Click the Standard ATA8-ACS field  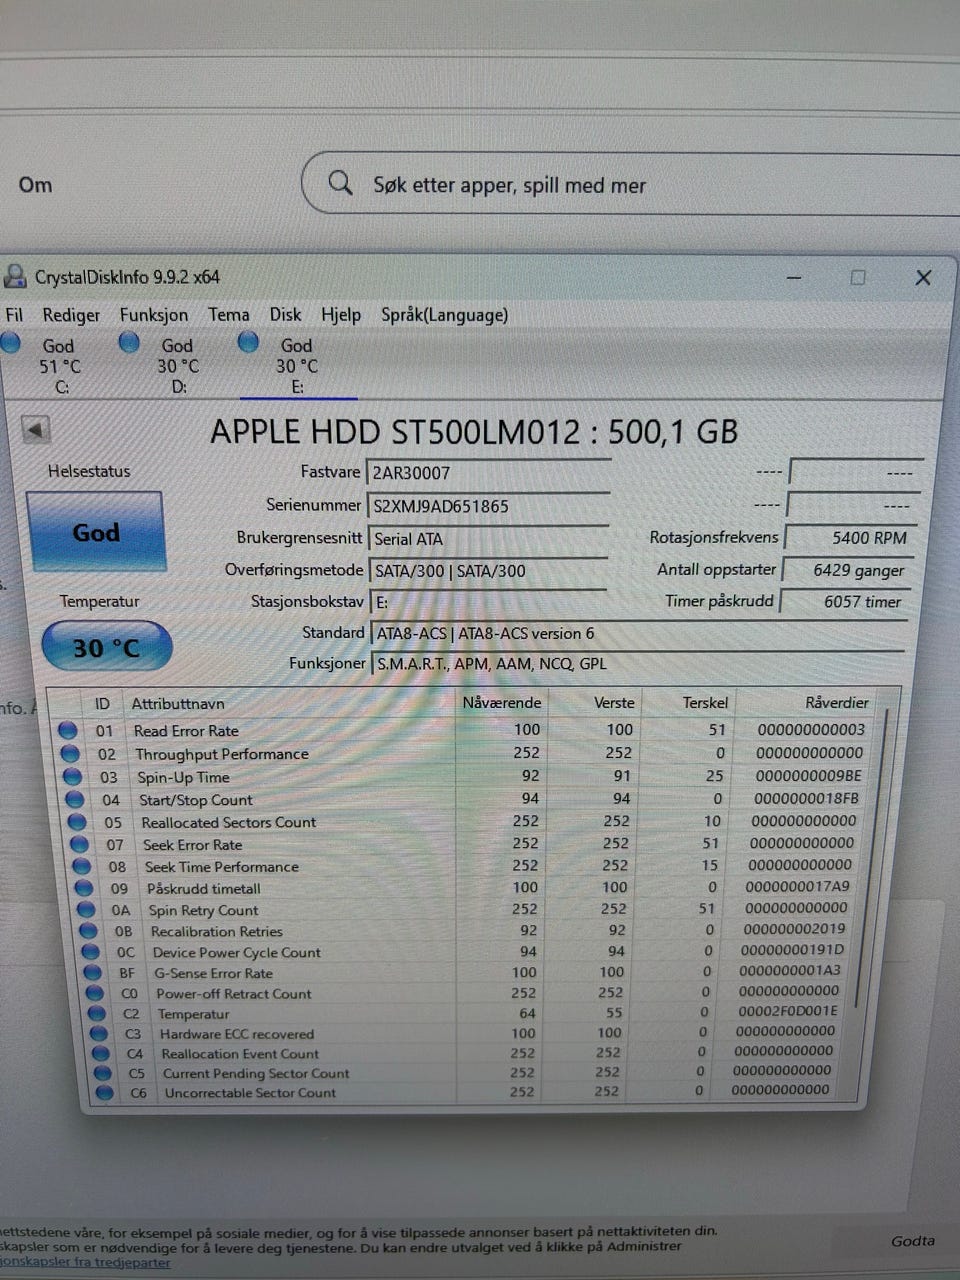tap(638, 633)
